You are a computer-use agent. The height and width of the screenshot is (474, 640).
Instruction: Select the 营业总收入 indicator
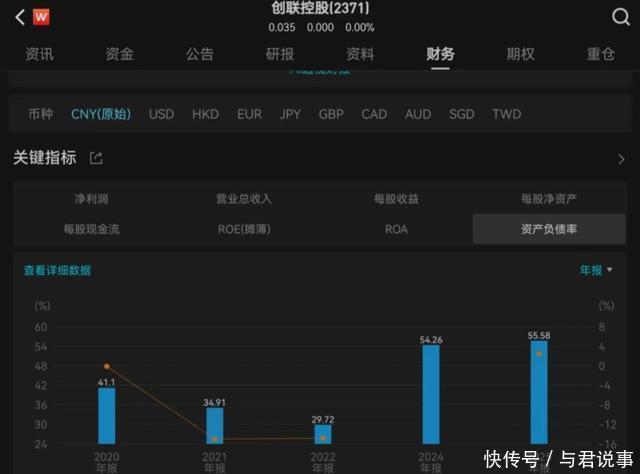coord(244,200)
